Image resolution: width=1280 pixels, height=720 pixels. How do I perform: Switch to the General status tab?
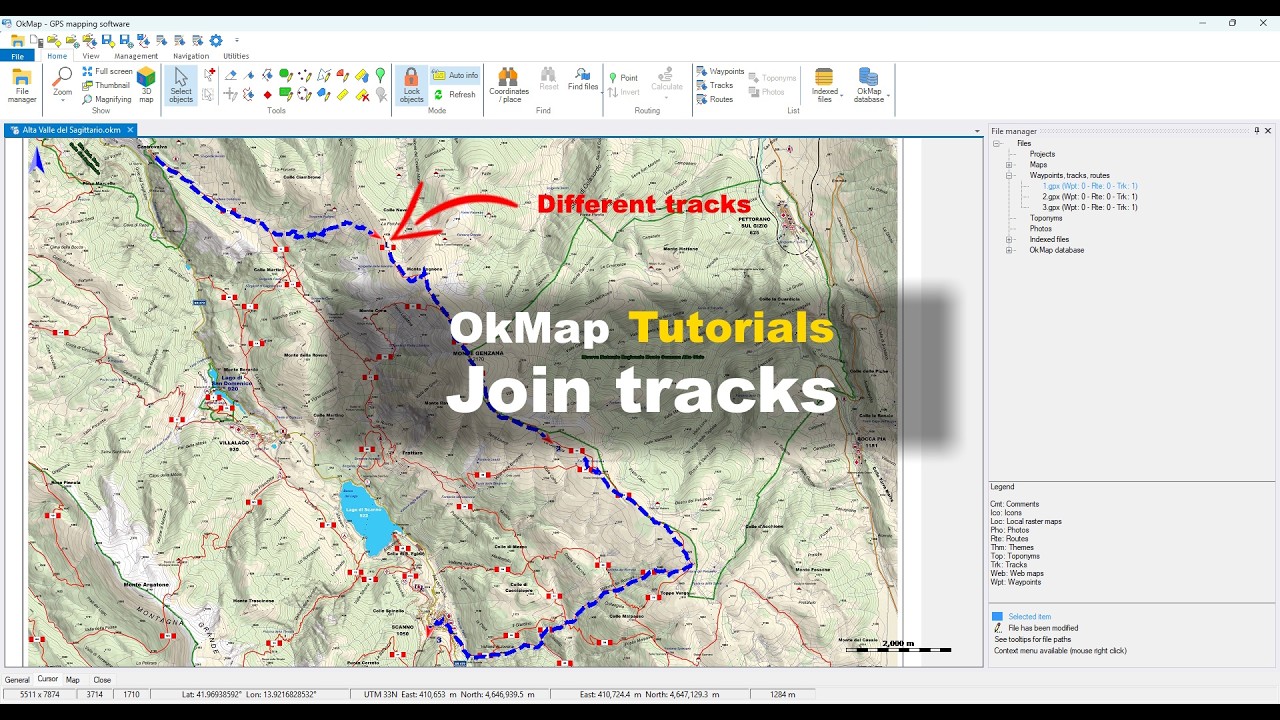point(17,680)
